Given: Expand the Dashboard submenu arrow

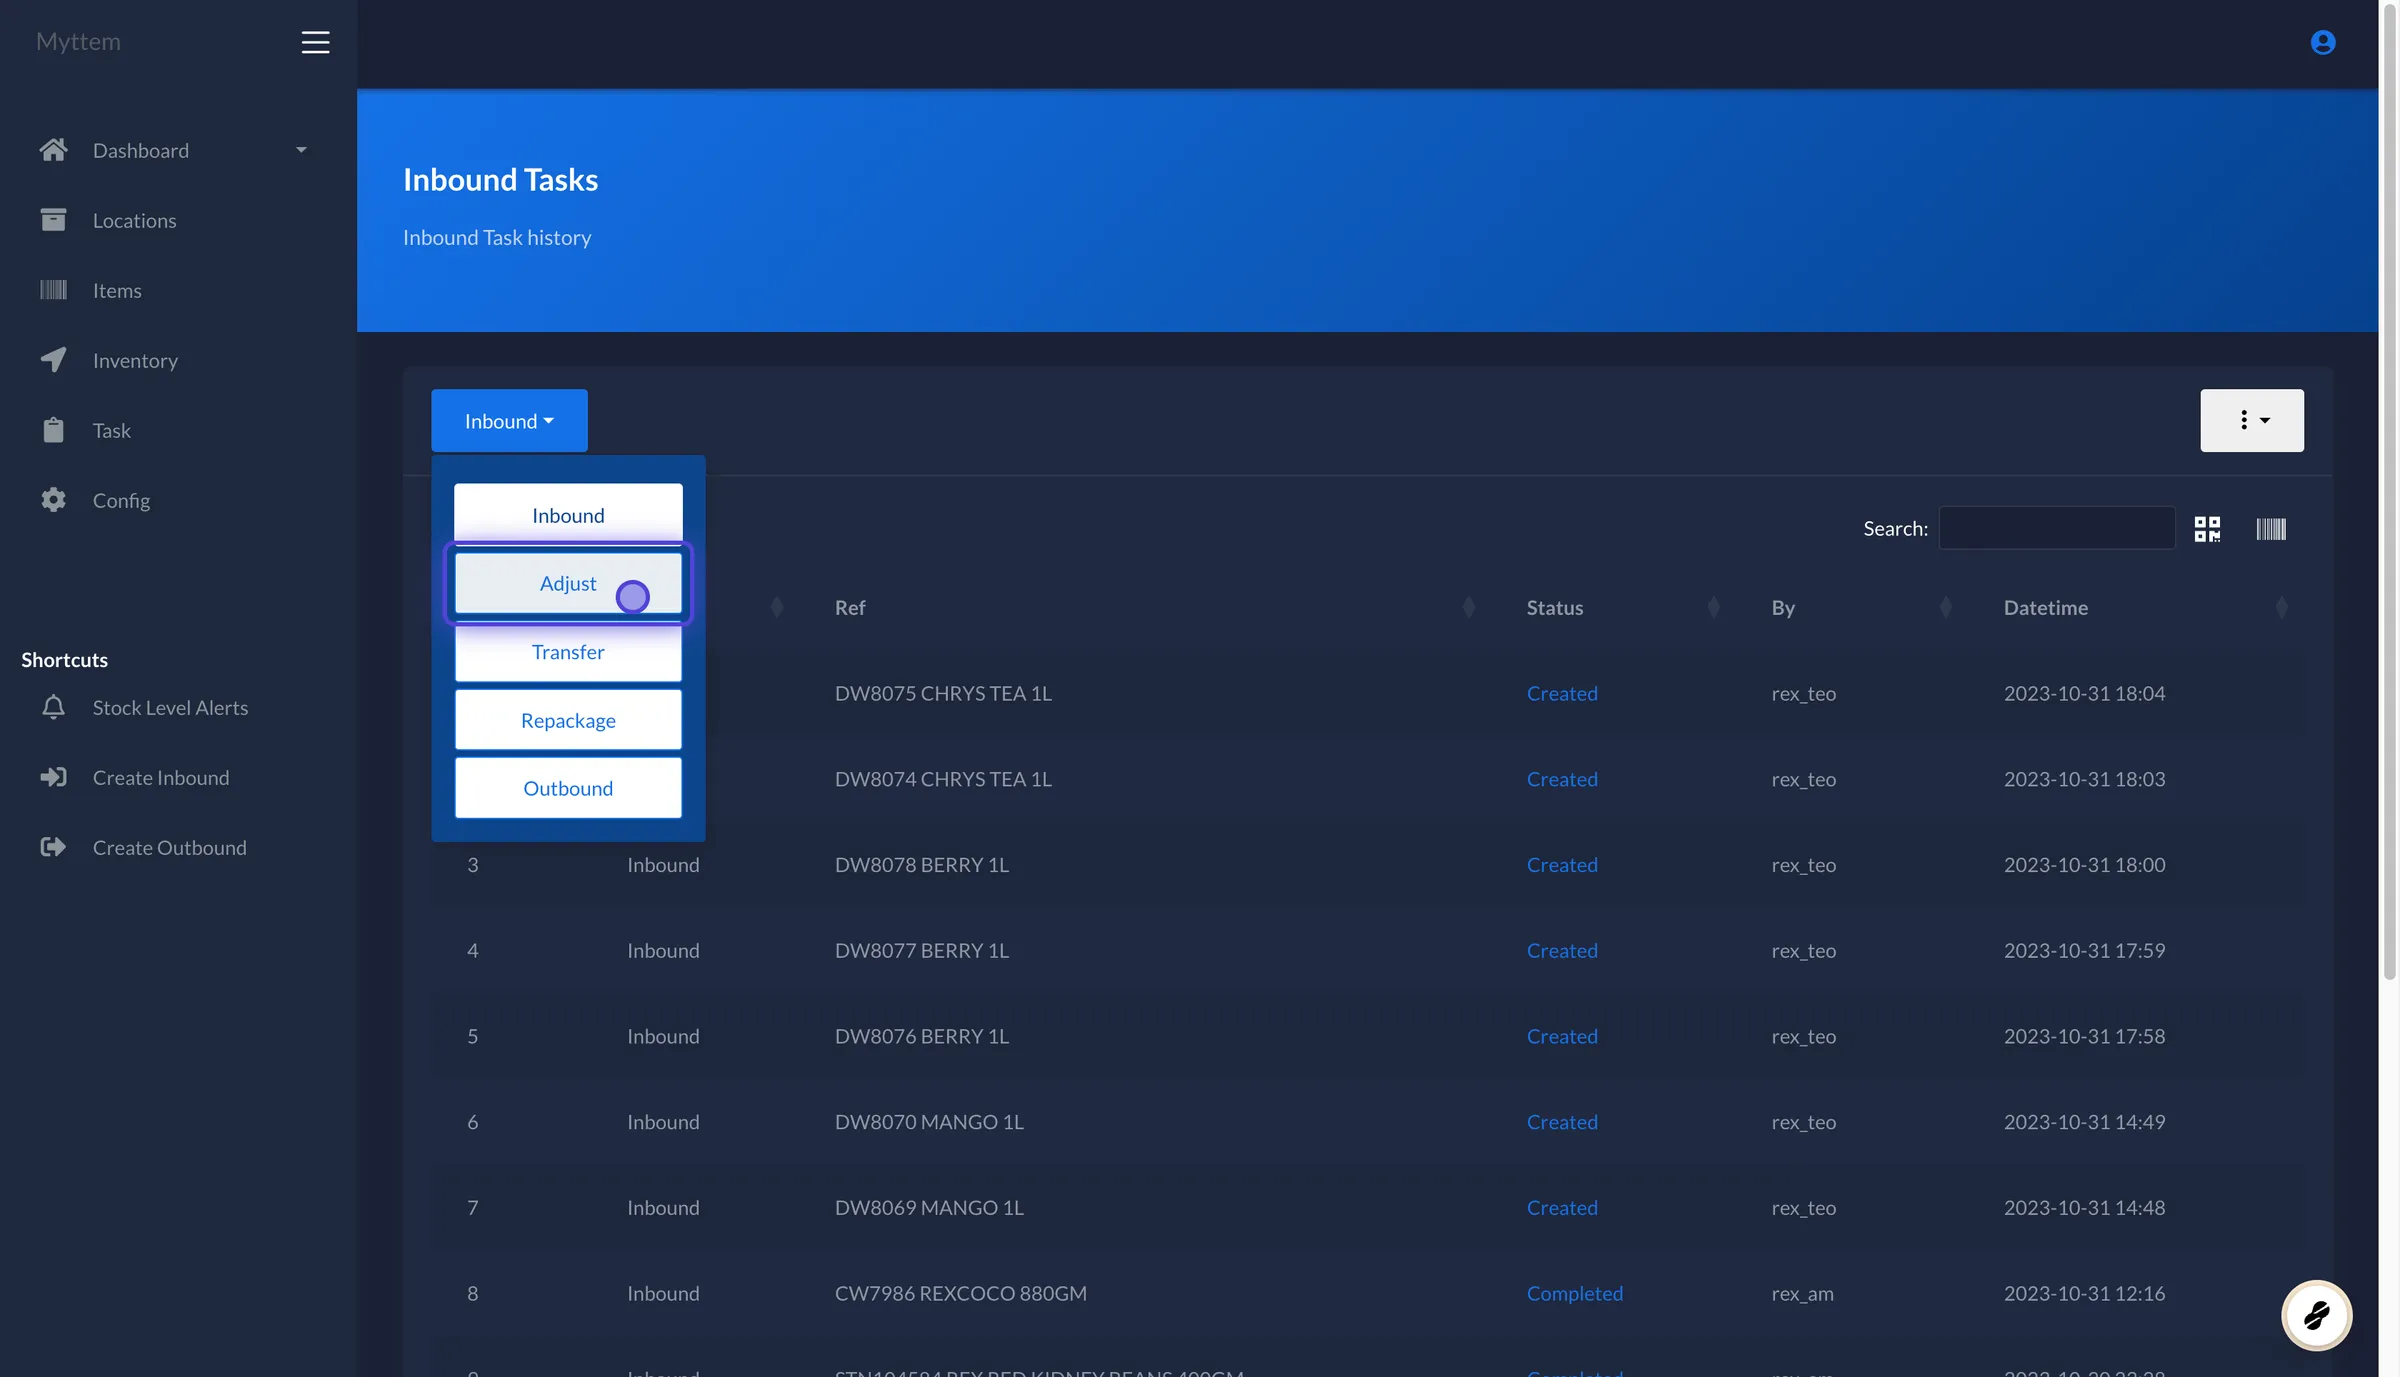Looking at the screenshot, I should click(301, 150).
